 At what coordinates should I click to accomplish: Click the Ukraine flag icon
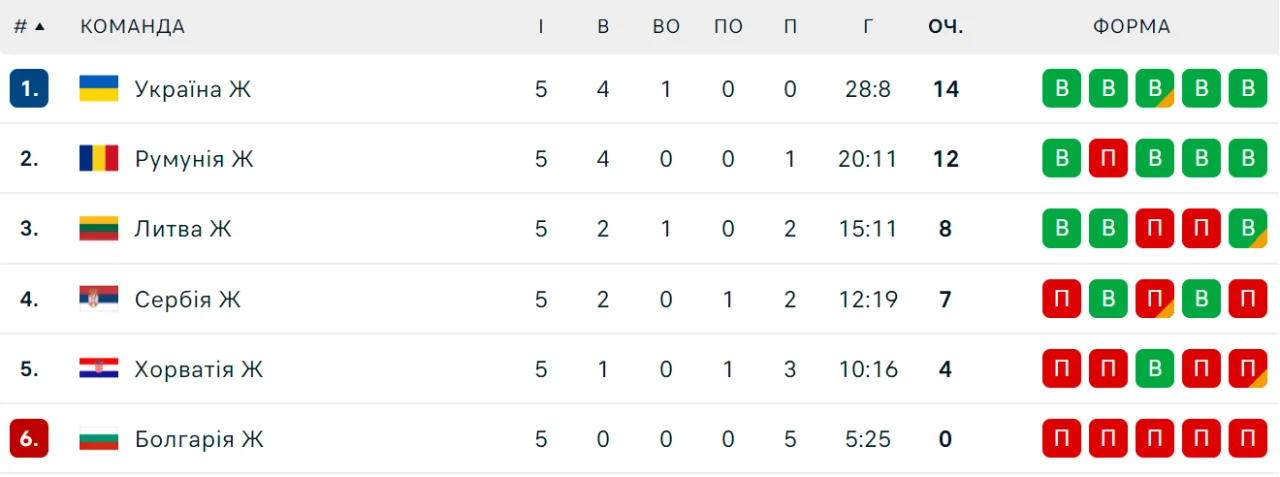[99, 89]
